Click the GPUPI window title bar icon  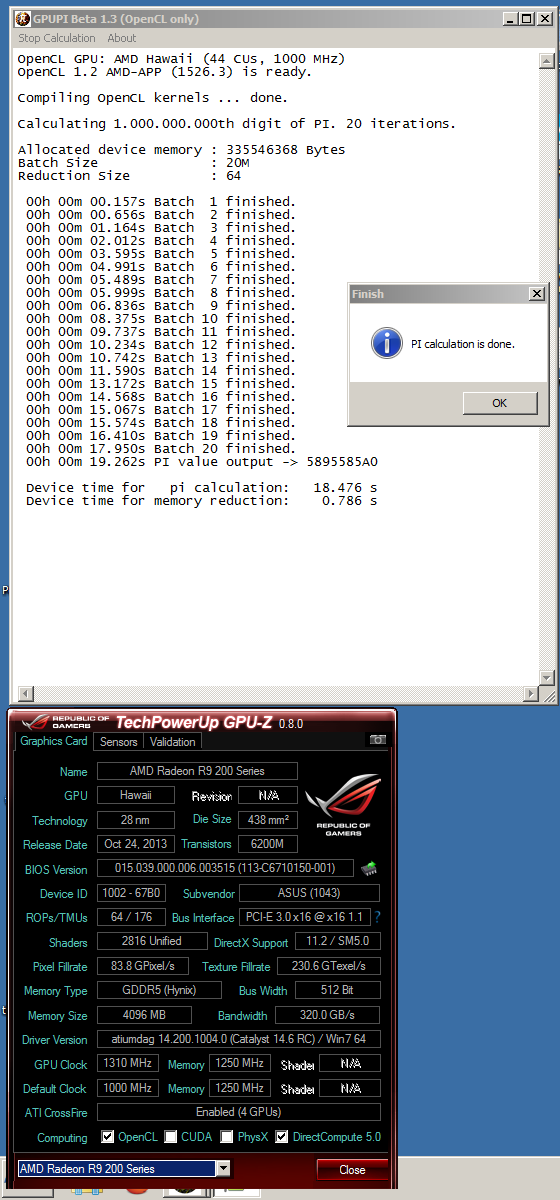point(23,19)
